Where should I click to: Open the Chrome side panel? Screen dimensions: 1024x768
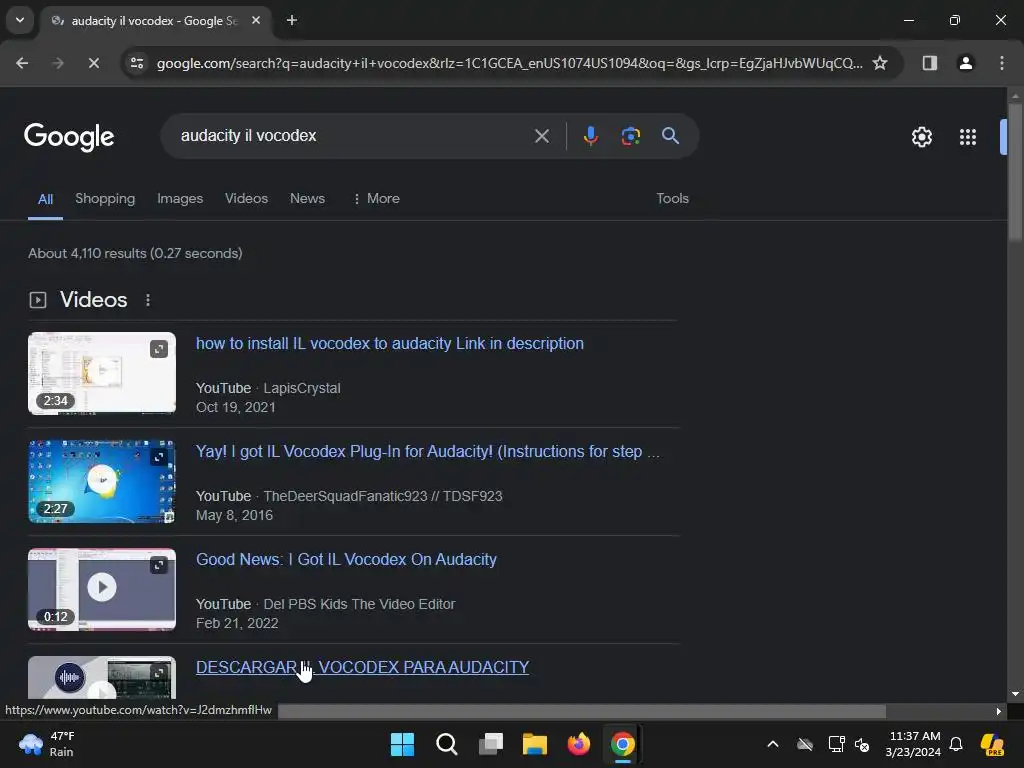point(929,63)
